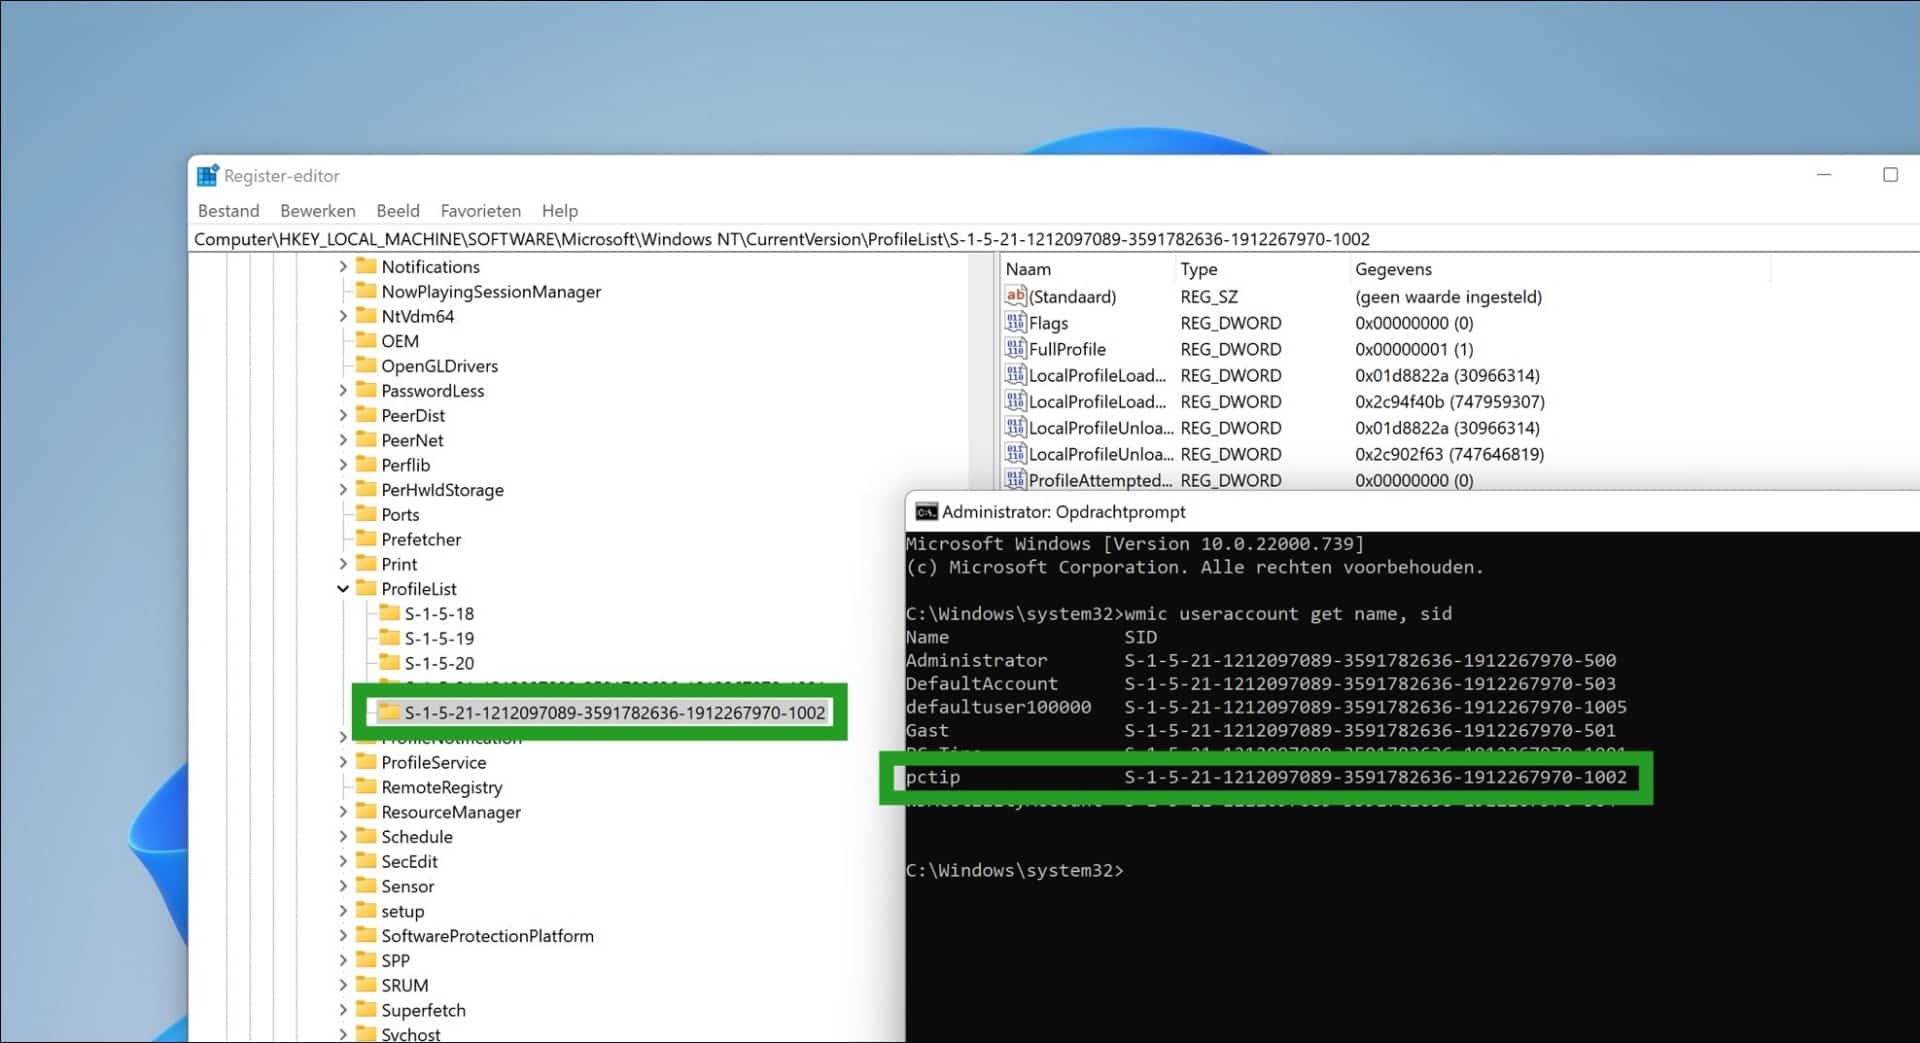Click the FullProfile DWORD icon

click(1015, 348)
